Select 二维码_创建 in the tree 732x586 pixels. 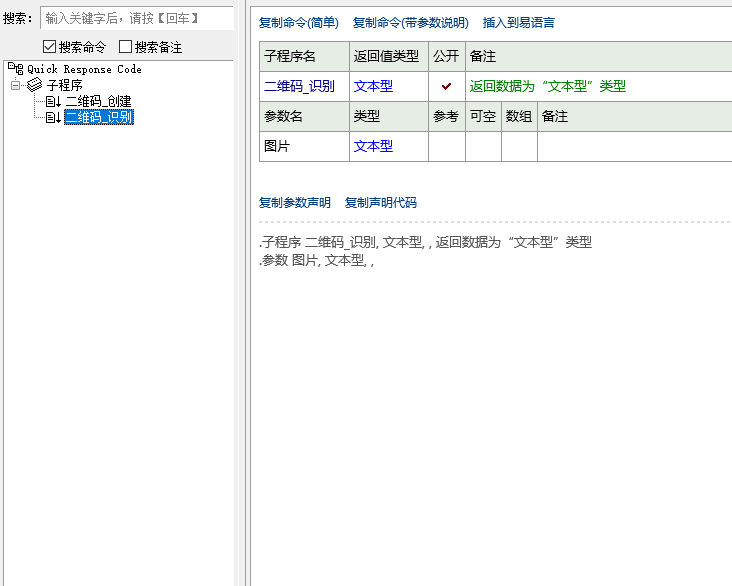tap(99, 101)
